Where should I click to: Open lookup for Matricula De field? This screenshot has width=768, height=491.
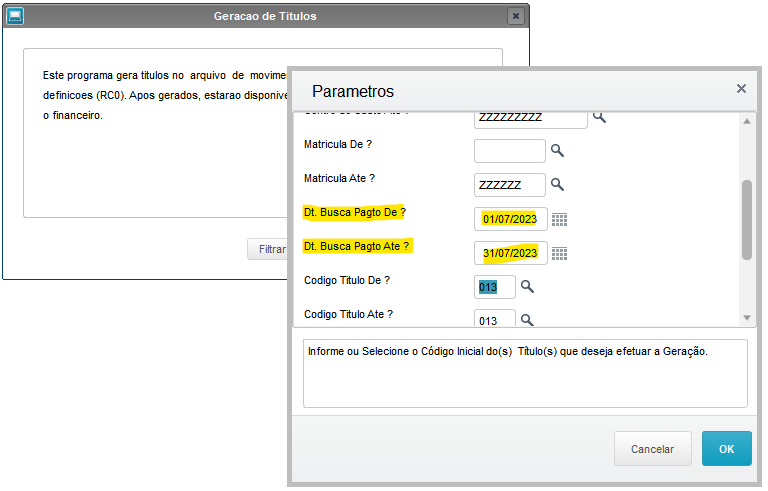557,150
